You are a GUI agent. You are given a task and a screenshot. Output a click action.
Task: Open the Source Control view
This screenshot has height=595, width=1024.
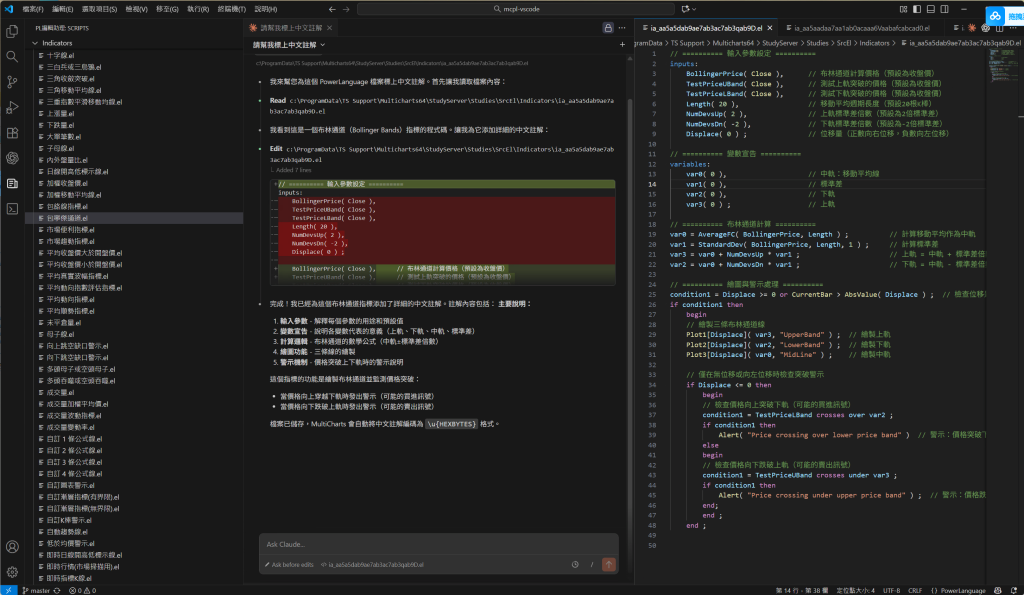tap(12, 83)
